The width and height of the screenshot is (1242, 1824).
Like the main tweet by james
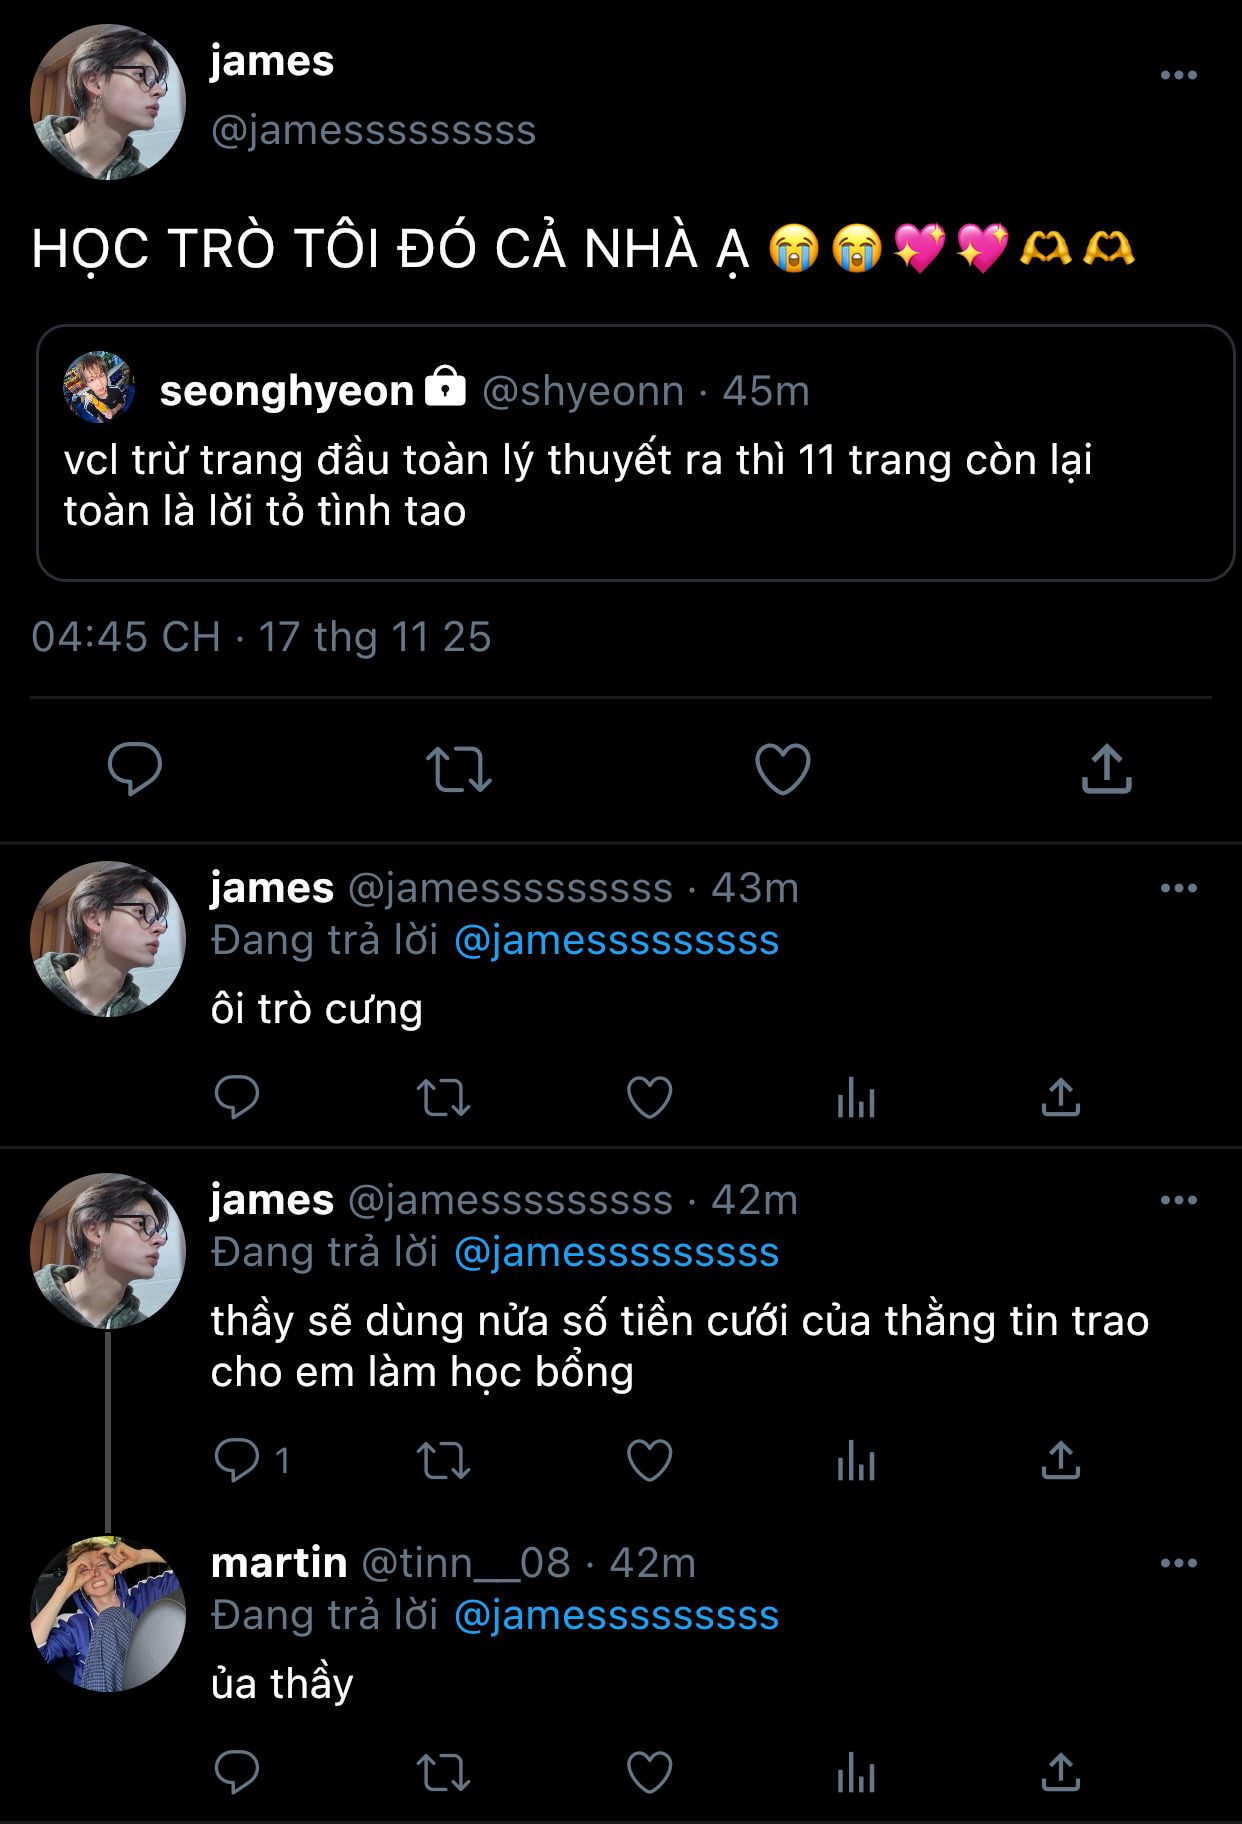click(782, 769)
